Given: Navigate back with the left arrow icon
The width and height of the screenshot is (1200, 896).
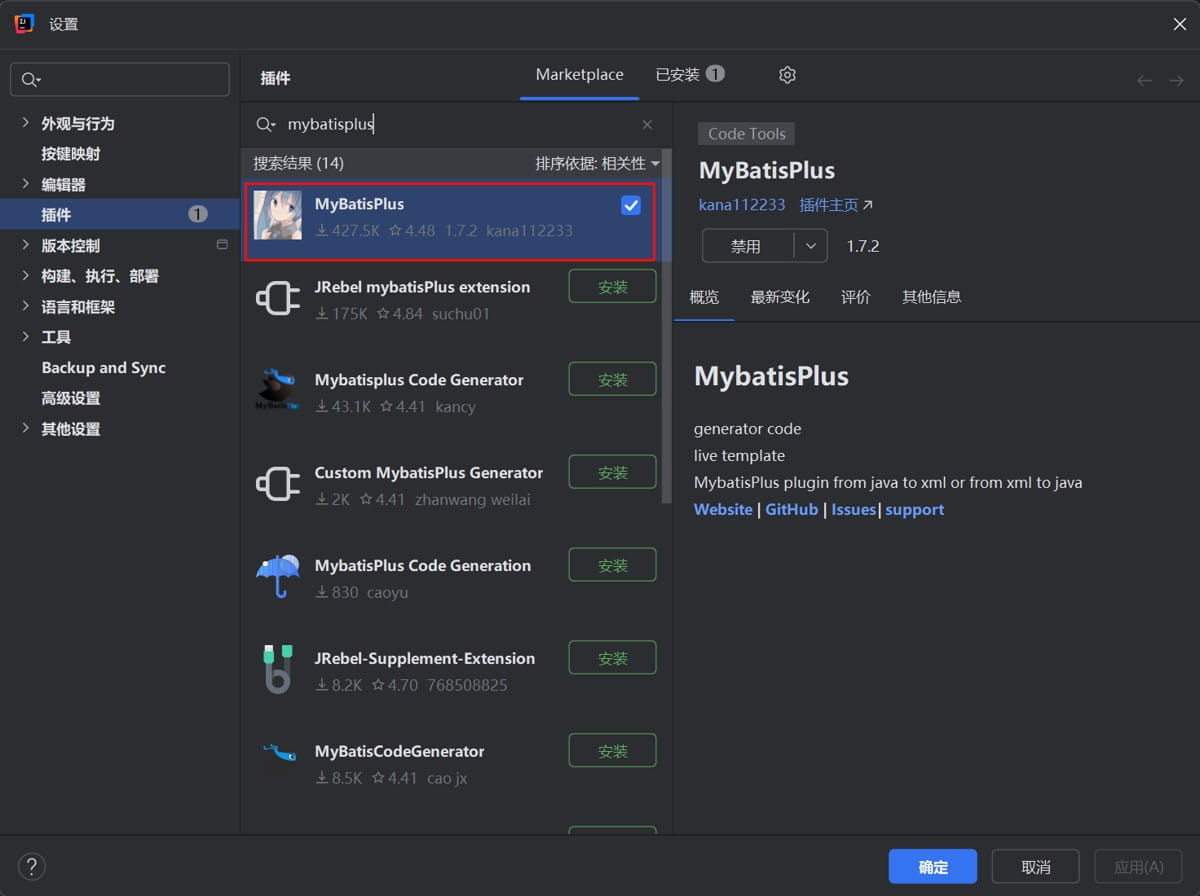Looking at the screenshot, I should click(1145, 80).
